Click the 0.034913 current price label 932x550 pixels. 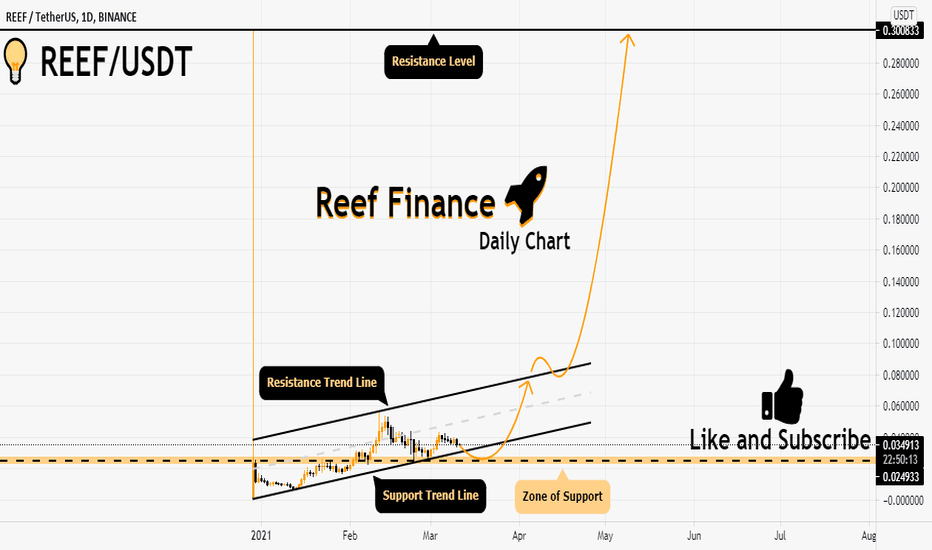coord(900,445)
